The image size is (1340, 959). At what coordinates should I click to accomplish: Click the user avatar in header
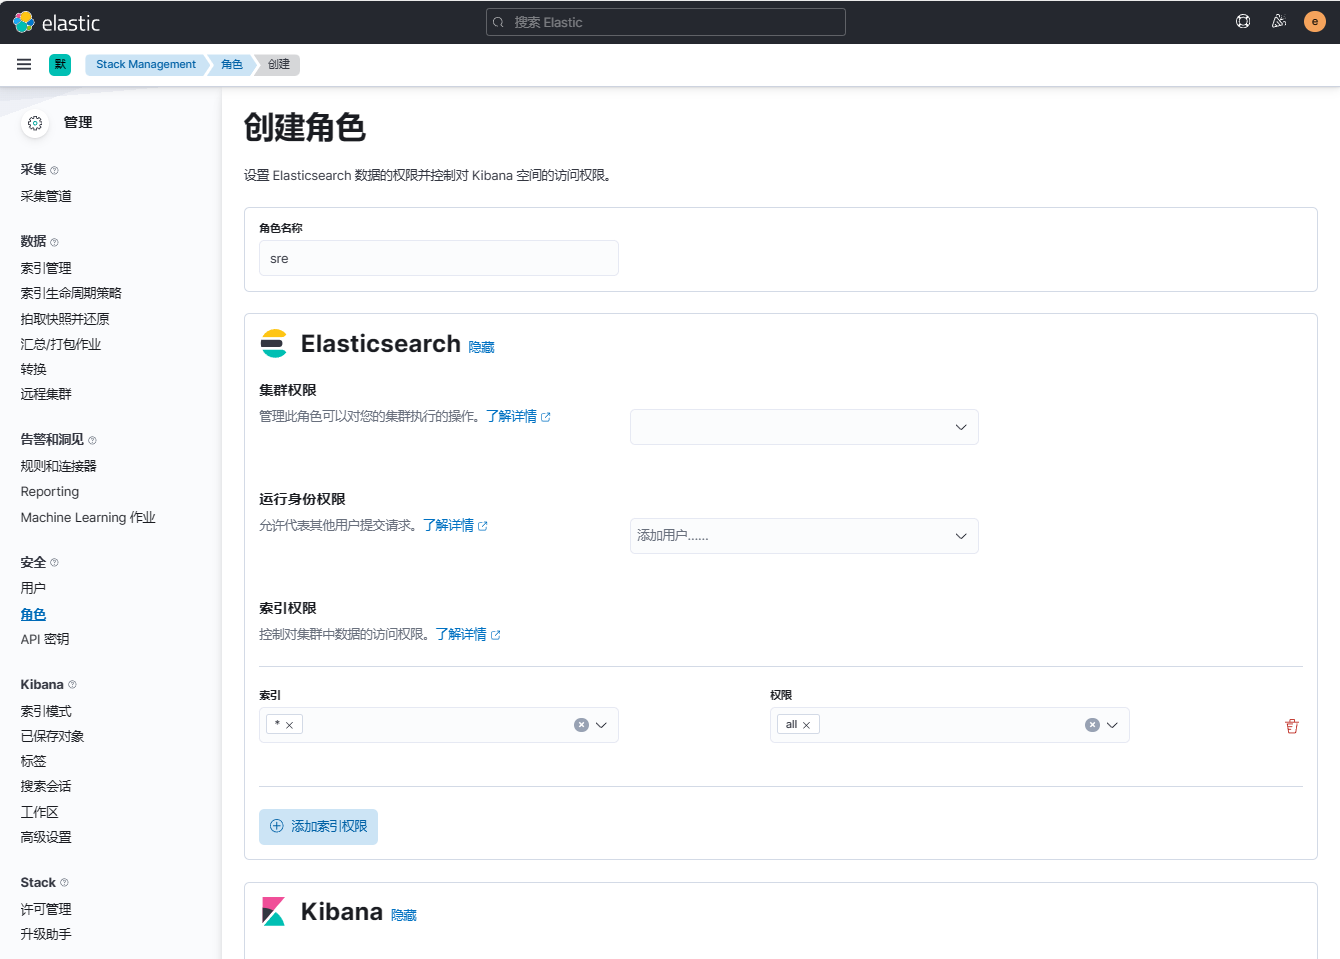tap(1315, 21)
